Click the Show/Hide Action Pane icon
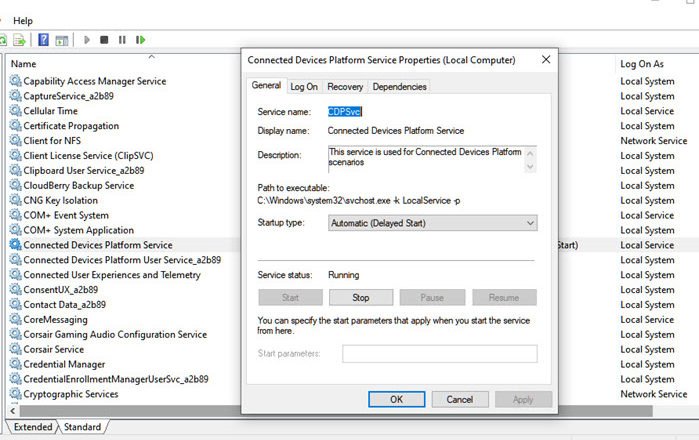Viewport: 699px width, 440px height. pyautogui.click(x=62, y=40)
